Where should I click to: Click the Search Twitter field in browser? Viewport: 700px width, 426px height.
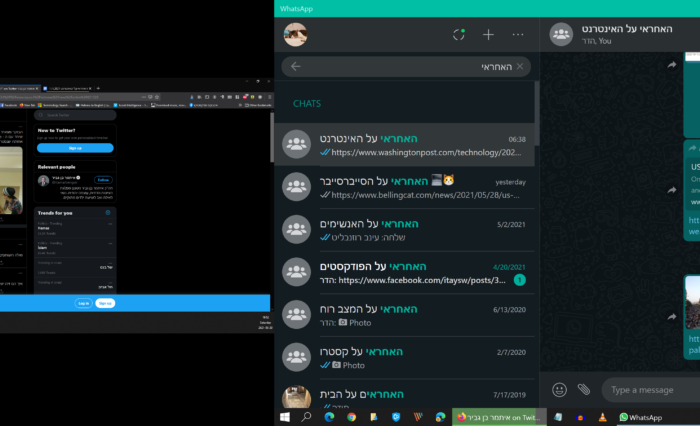click(75, 115)
